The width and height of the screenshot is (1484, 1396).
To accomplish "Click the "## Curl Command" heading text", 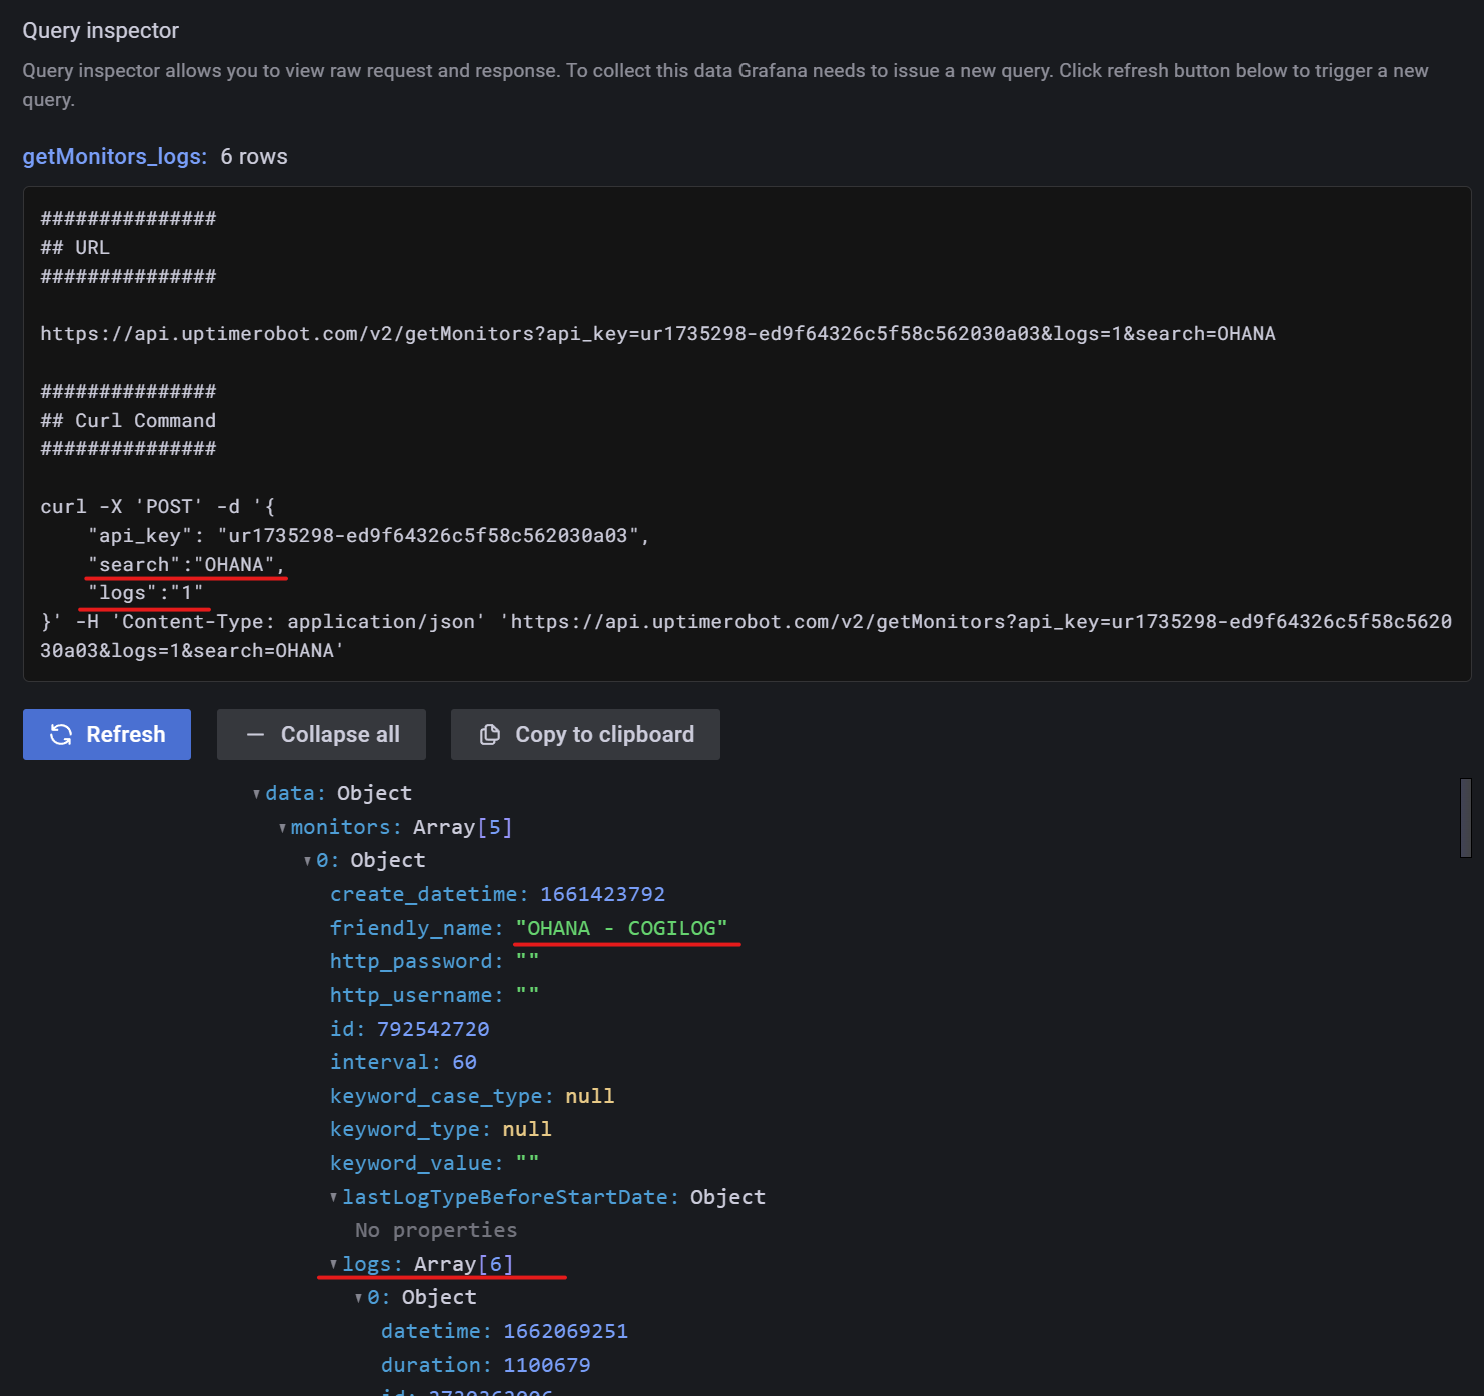I will (128, 421).
